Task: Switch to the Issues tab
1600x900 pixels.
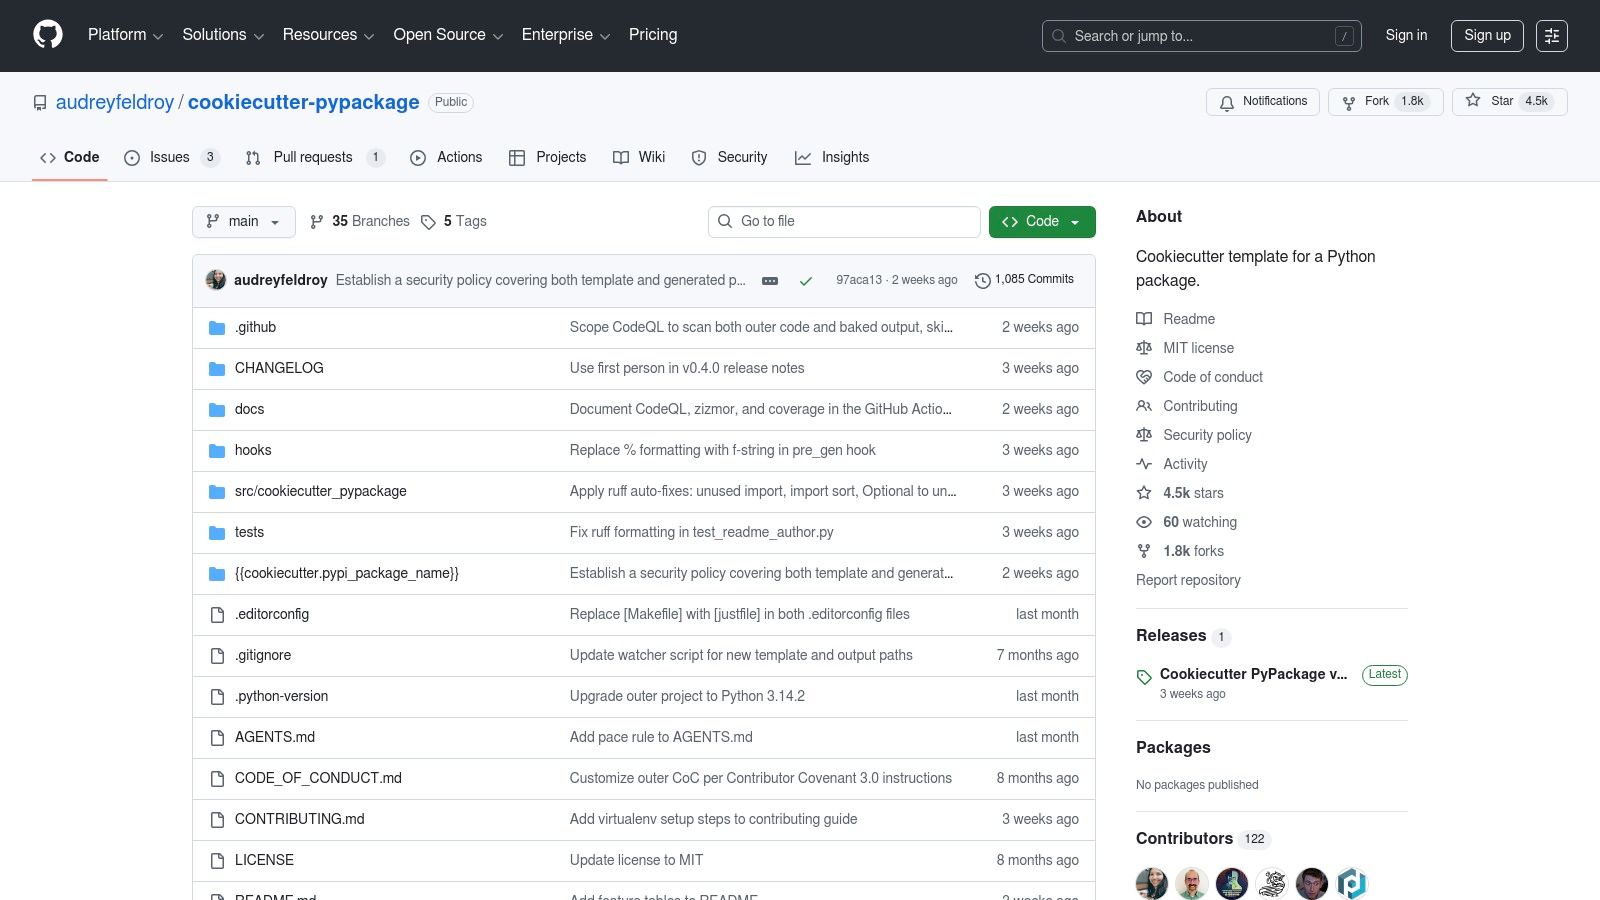Action: (x=170, y=158)
